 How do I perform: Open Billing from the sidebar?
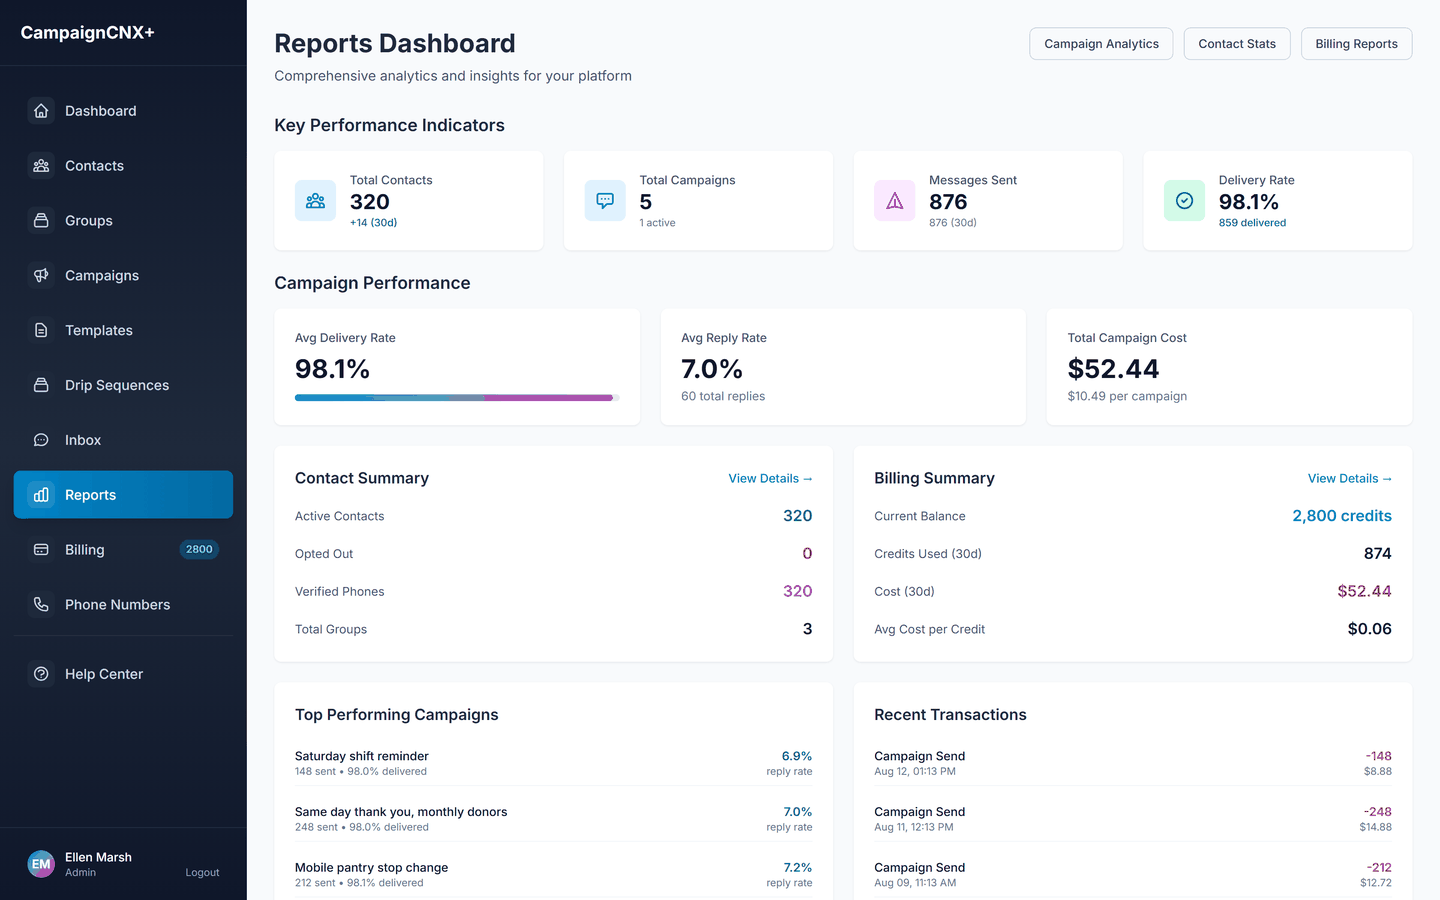tap(123, 550)
